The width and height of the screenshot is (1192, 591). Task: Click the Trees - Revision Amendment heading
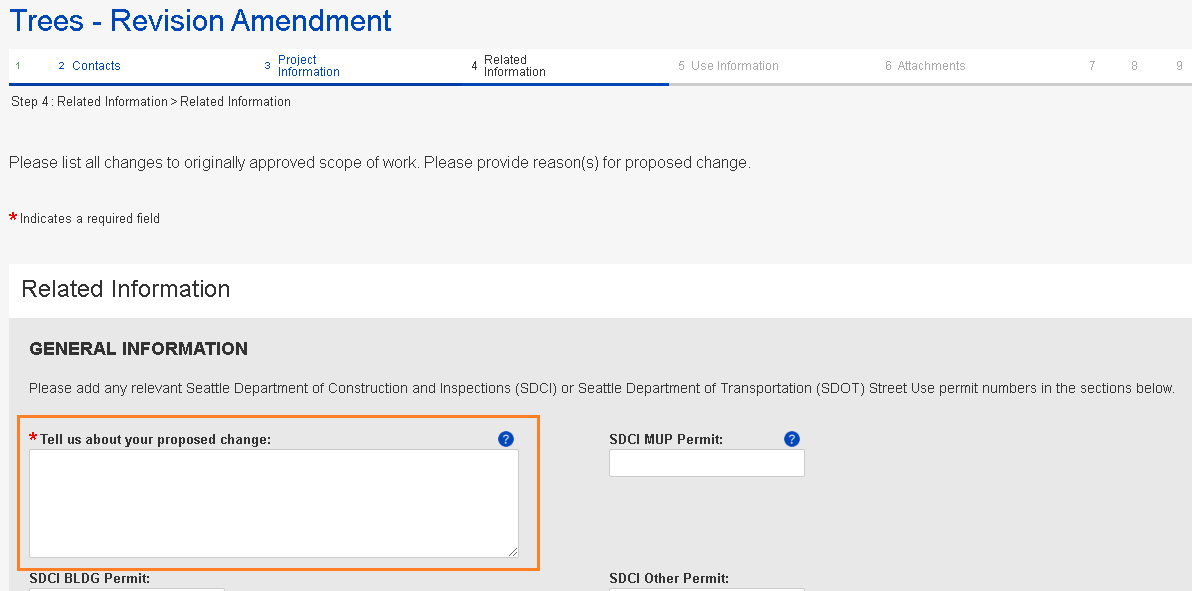point(201,20)
